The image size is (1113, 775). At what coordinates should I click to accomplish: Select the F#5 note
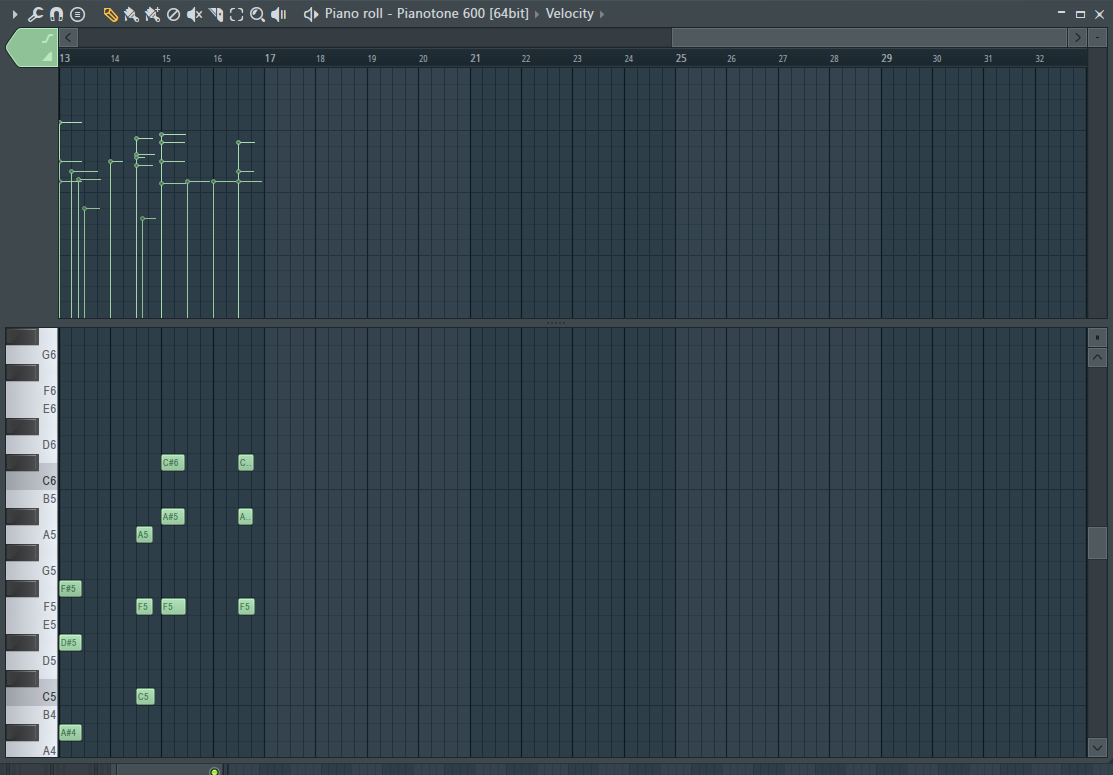click(70, 588)
